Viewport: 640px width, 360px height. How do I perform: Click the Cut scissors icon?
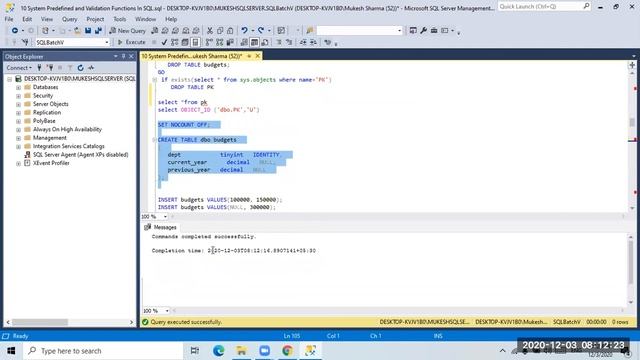click(209, 31)
